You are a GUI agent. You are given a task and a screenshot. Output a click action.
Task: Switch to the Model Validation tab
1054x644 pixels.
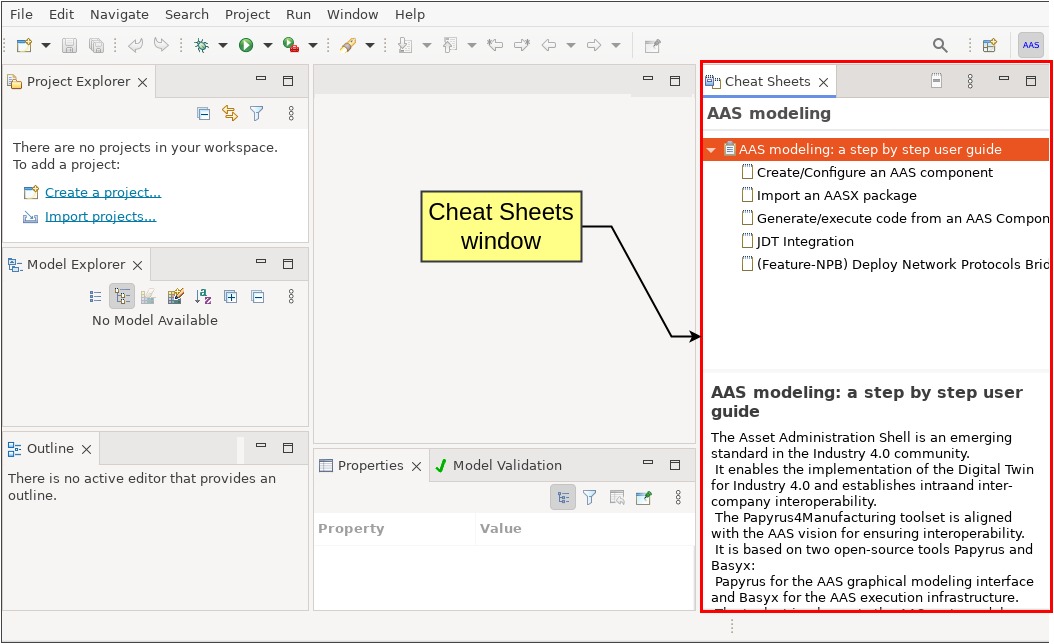(x=498, y=465)
